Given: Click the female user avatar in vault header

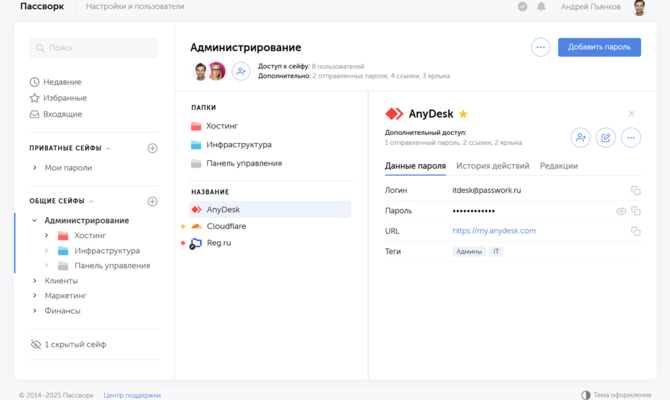Looking at the screenshot, I should point(217,71).
